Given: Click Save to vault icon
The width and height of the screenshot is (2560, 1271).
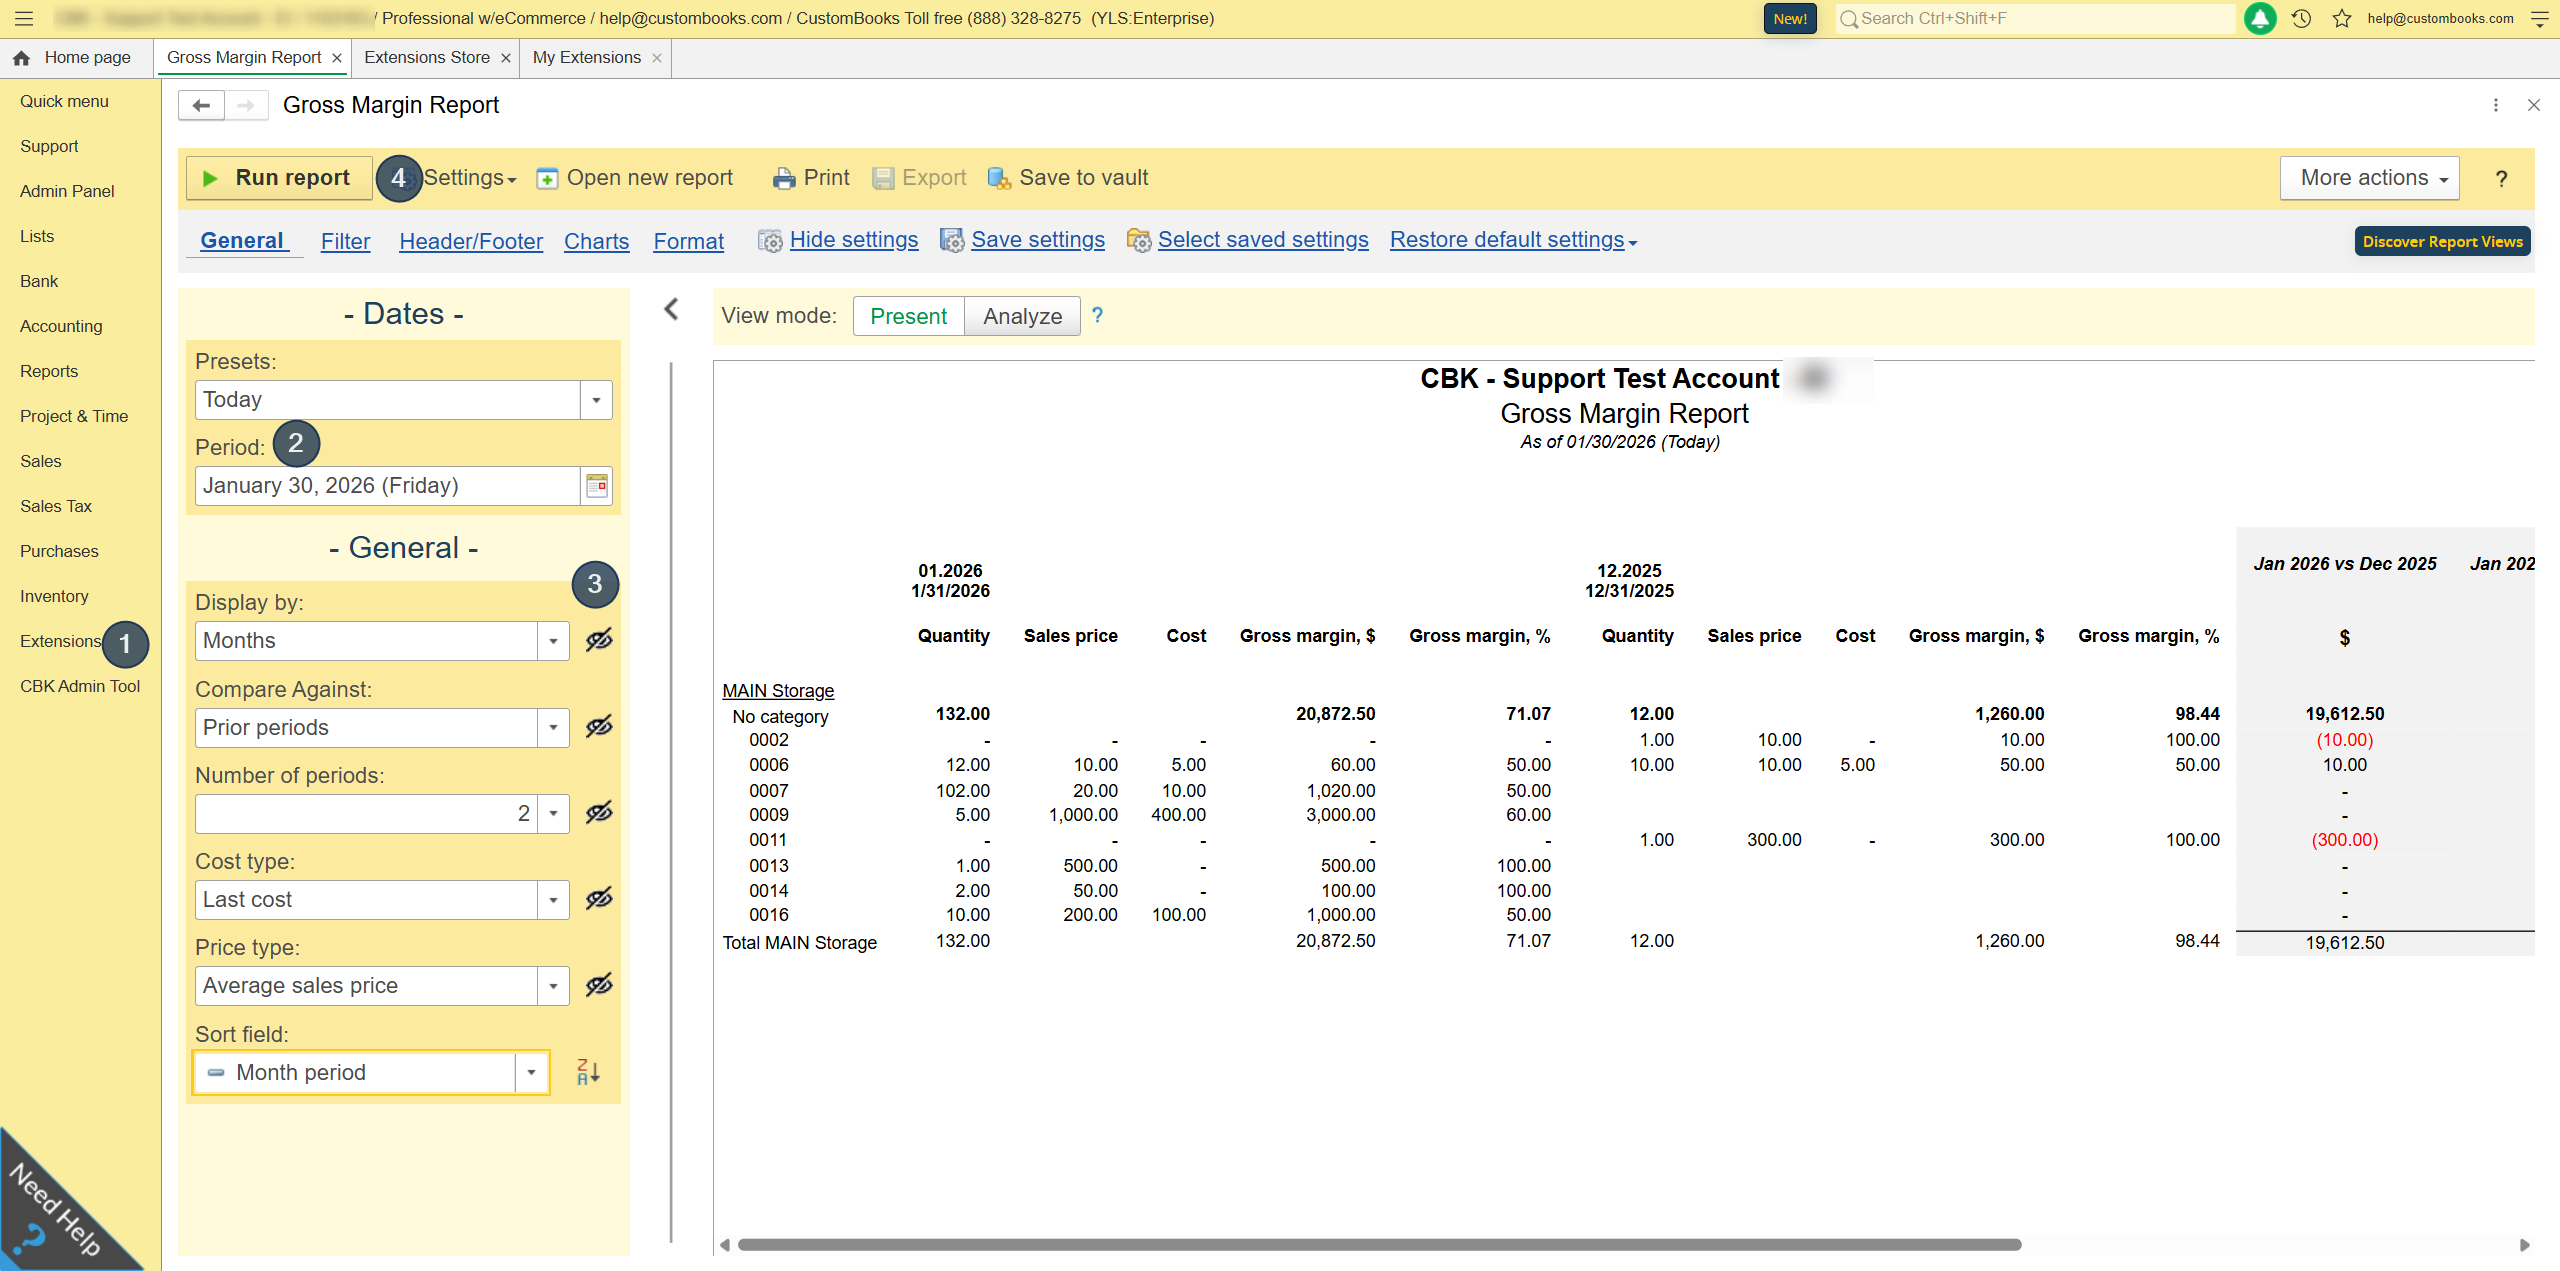Looking at the screenshot, I should pyautogui.click(x=998, y=178).
